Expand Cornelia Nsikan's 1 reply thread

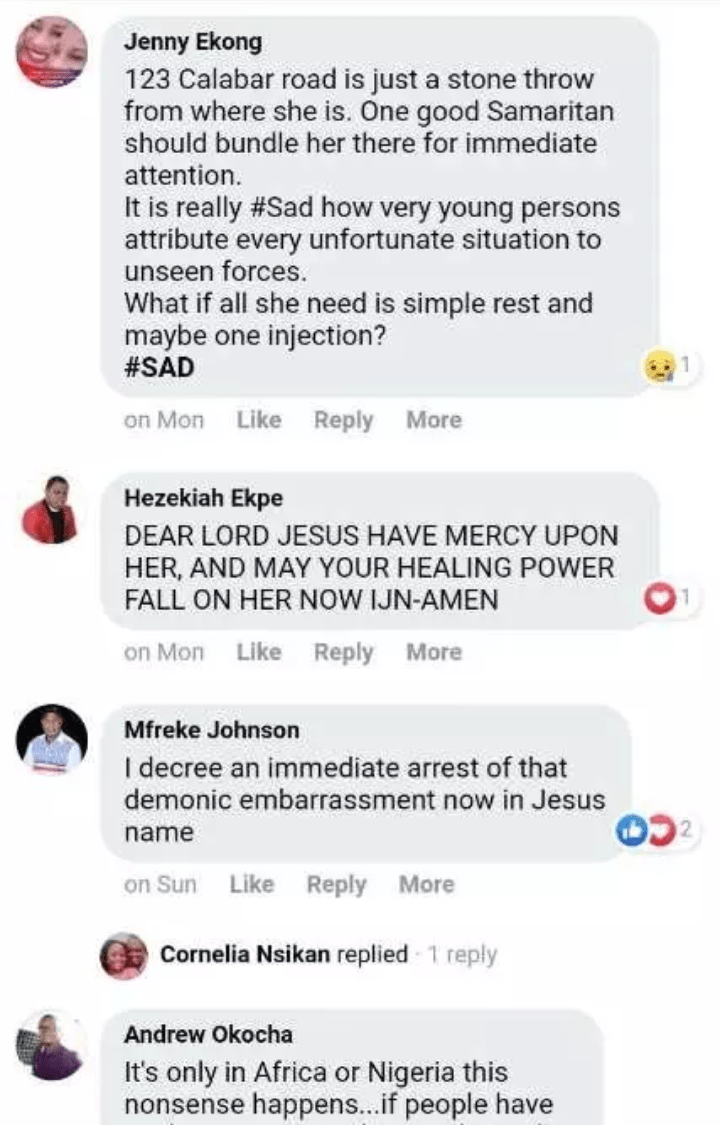461,955
